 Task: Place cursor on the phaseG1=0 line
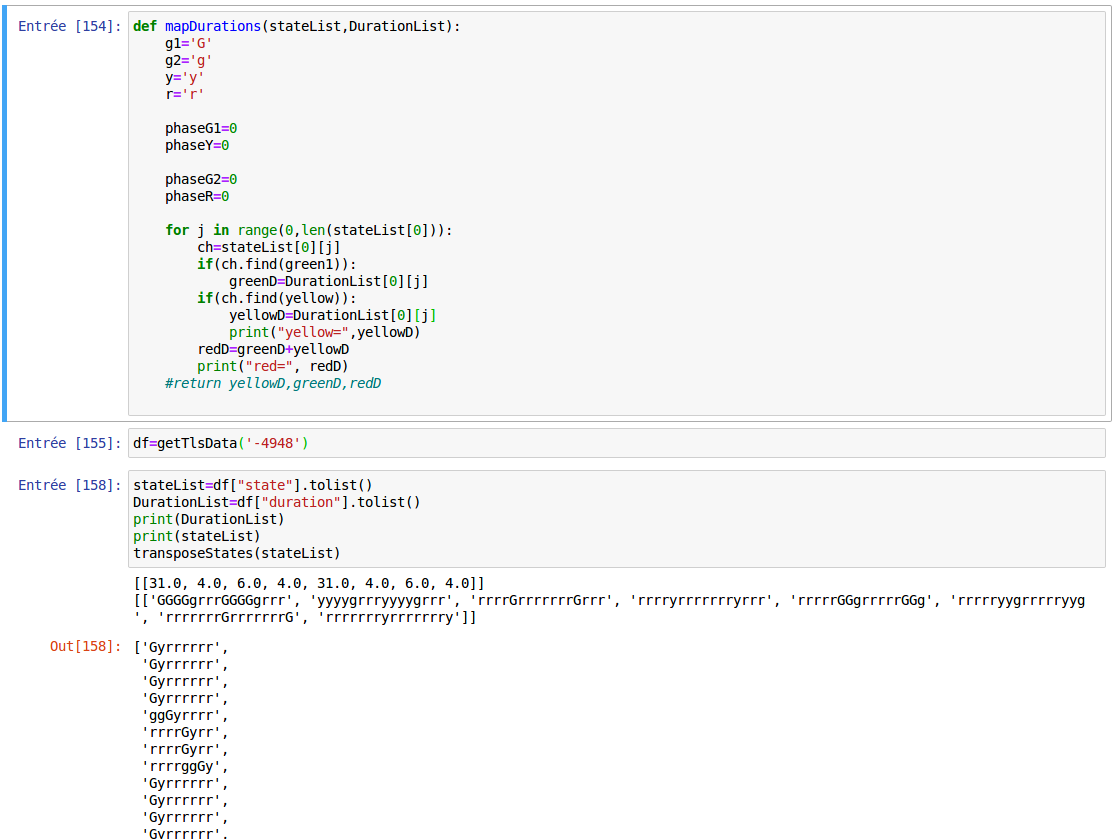pyautogui.click(x=200, y=128)
